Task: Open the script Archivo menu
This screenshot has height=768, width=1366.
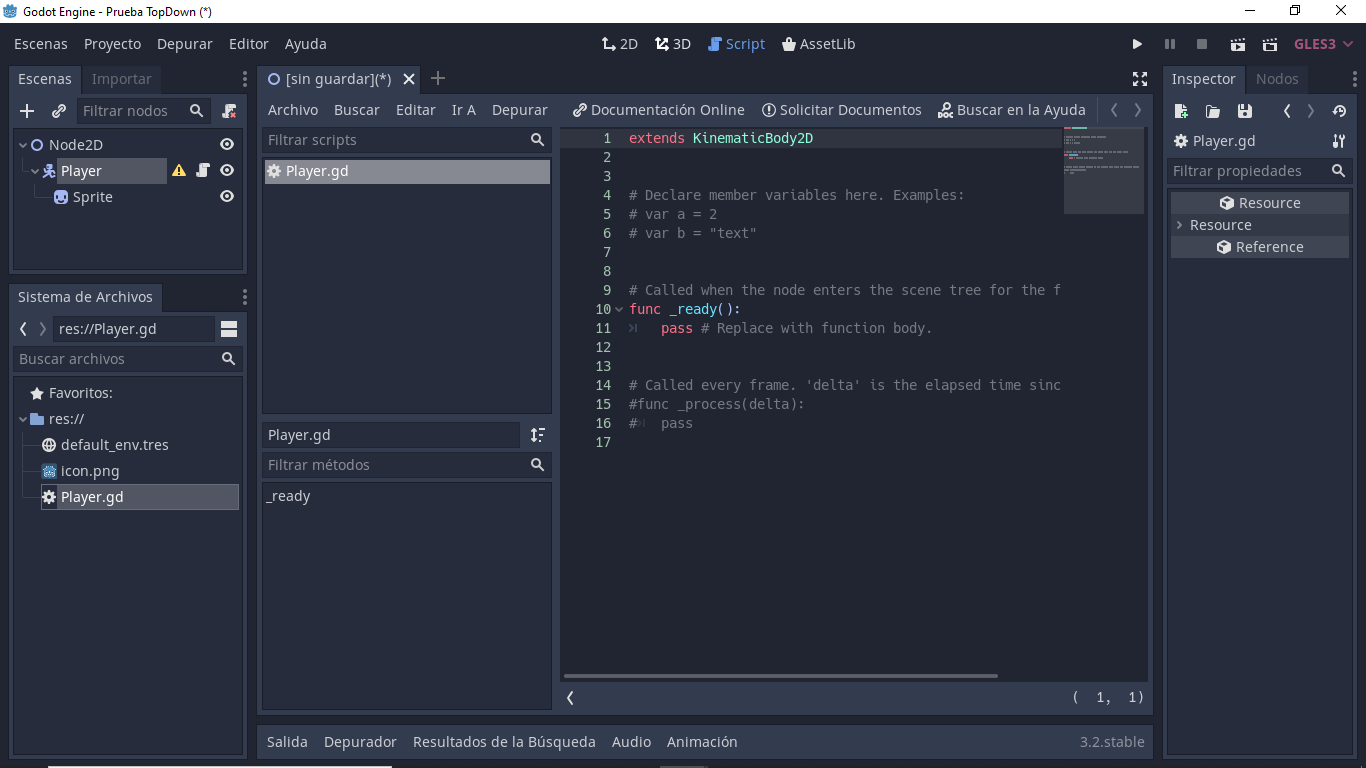Action: coord(293,110)
